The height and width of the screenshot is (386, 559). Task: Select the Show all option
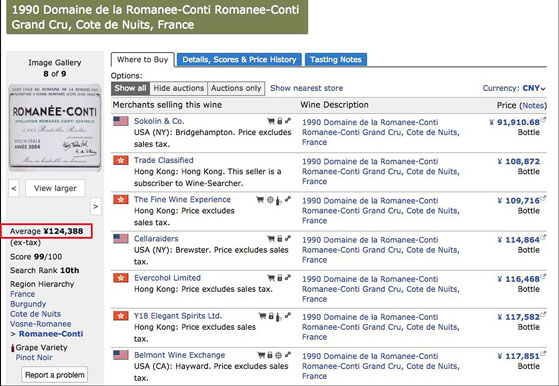[130, 88]
